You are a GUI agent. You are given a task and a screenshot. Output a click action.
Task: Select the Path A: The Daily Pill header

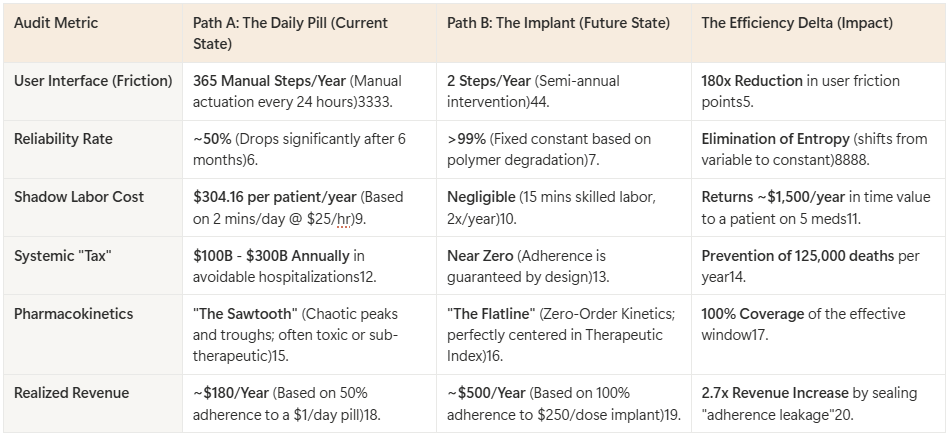(x=291, y=33)
